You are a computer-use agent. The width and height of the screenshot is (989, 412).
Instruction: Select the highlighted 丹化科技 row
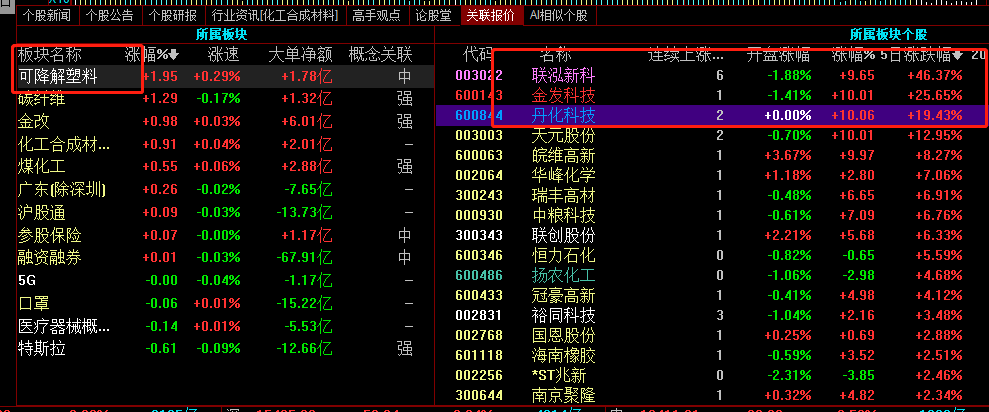[711, 115]
